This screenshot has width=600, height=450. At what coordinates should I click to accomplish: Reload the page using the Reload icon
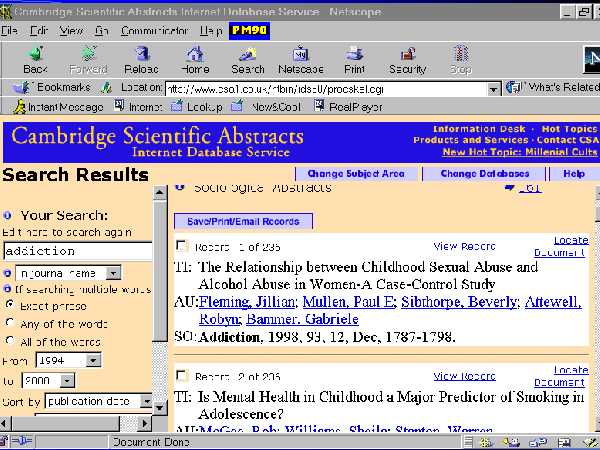(141, 60)
